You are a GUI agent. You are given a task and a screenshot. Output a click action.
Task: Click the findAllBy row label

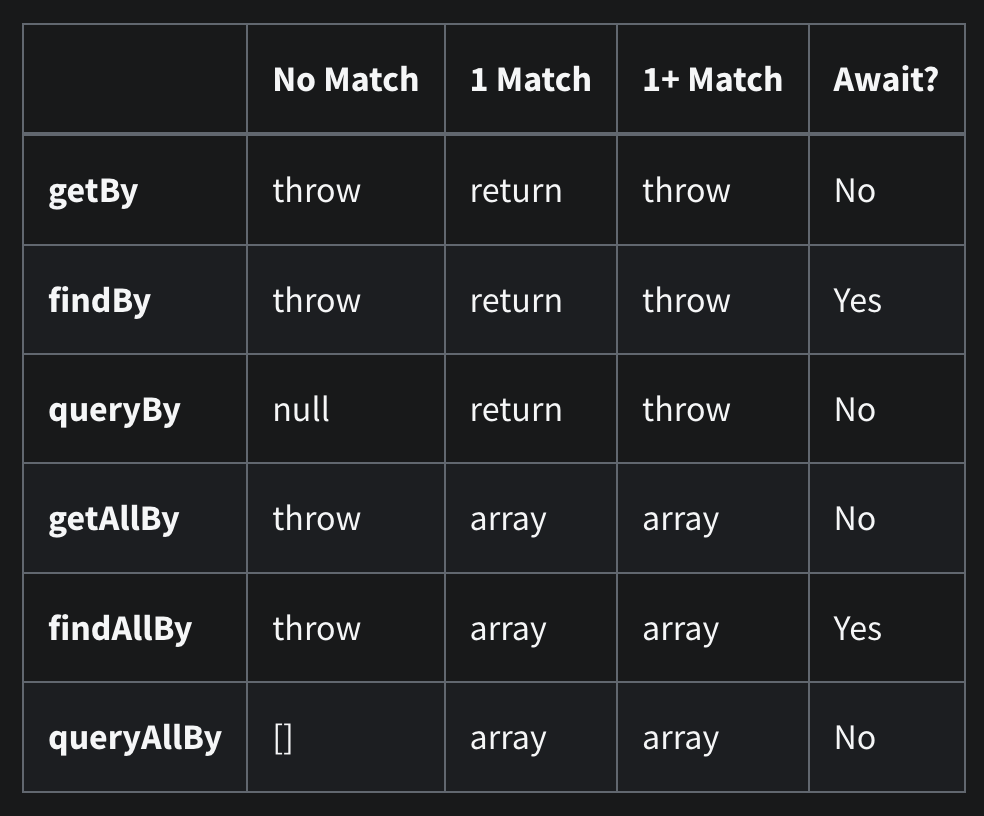click(x=120, y=629)
